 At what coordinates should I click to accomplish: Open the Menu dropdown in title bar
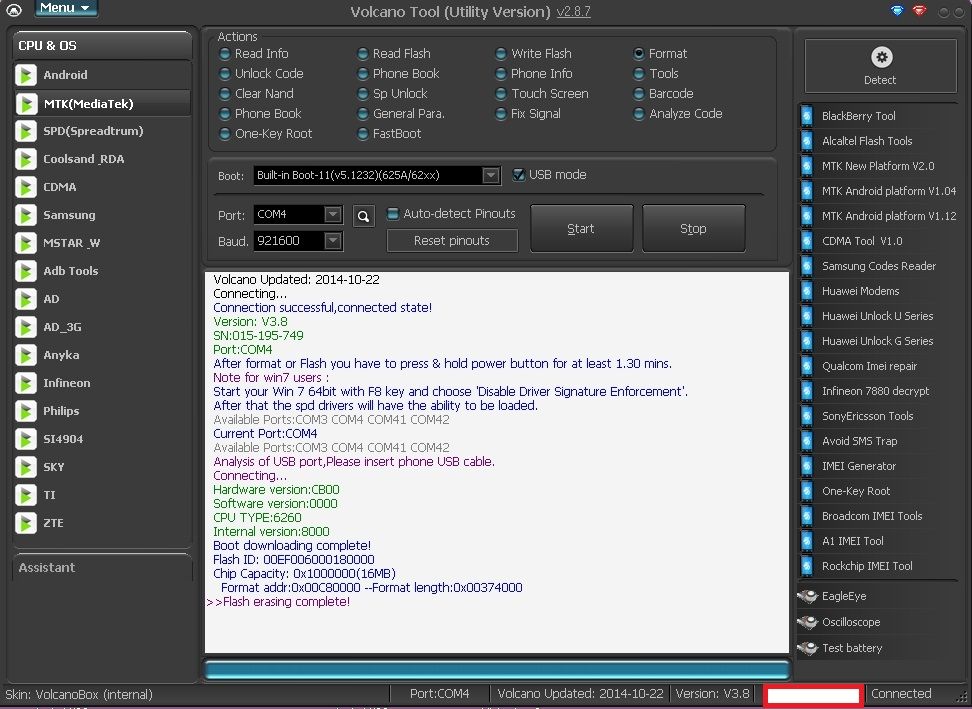66,8
